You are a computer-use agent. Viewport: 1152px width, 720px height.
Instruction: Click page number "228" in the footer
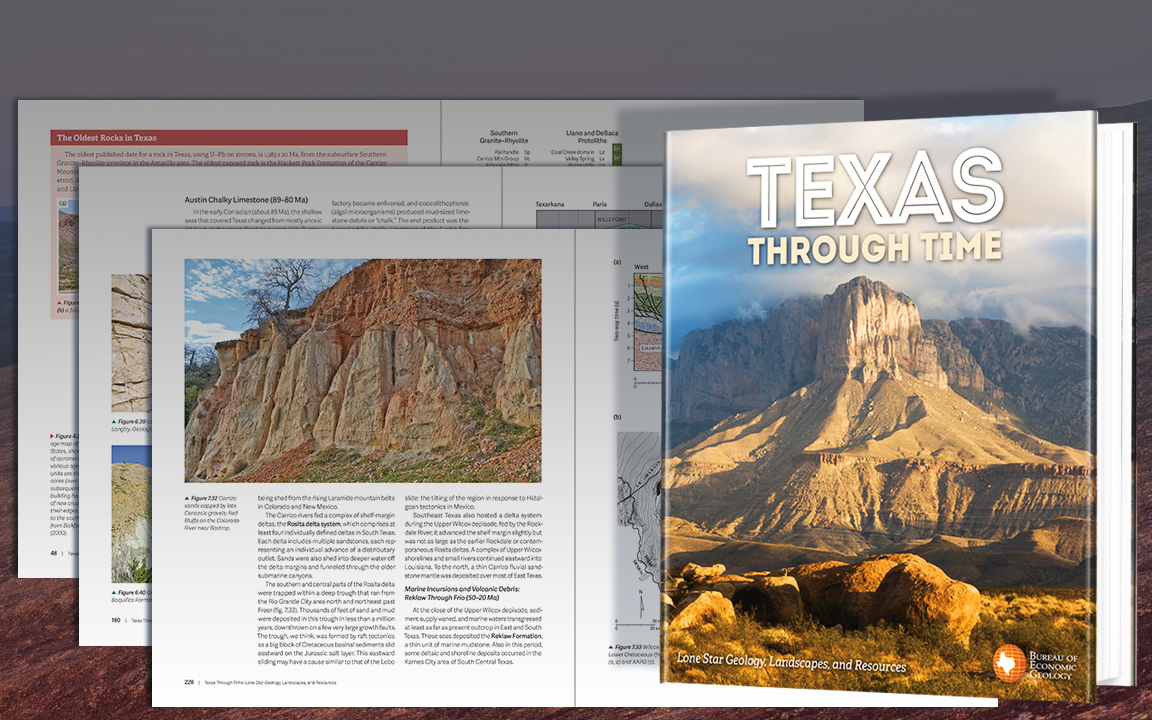189,682
